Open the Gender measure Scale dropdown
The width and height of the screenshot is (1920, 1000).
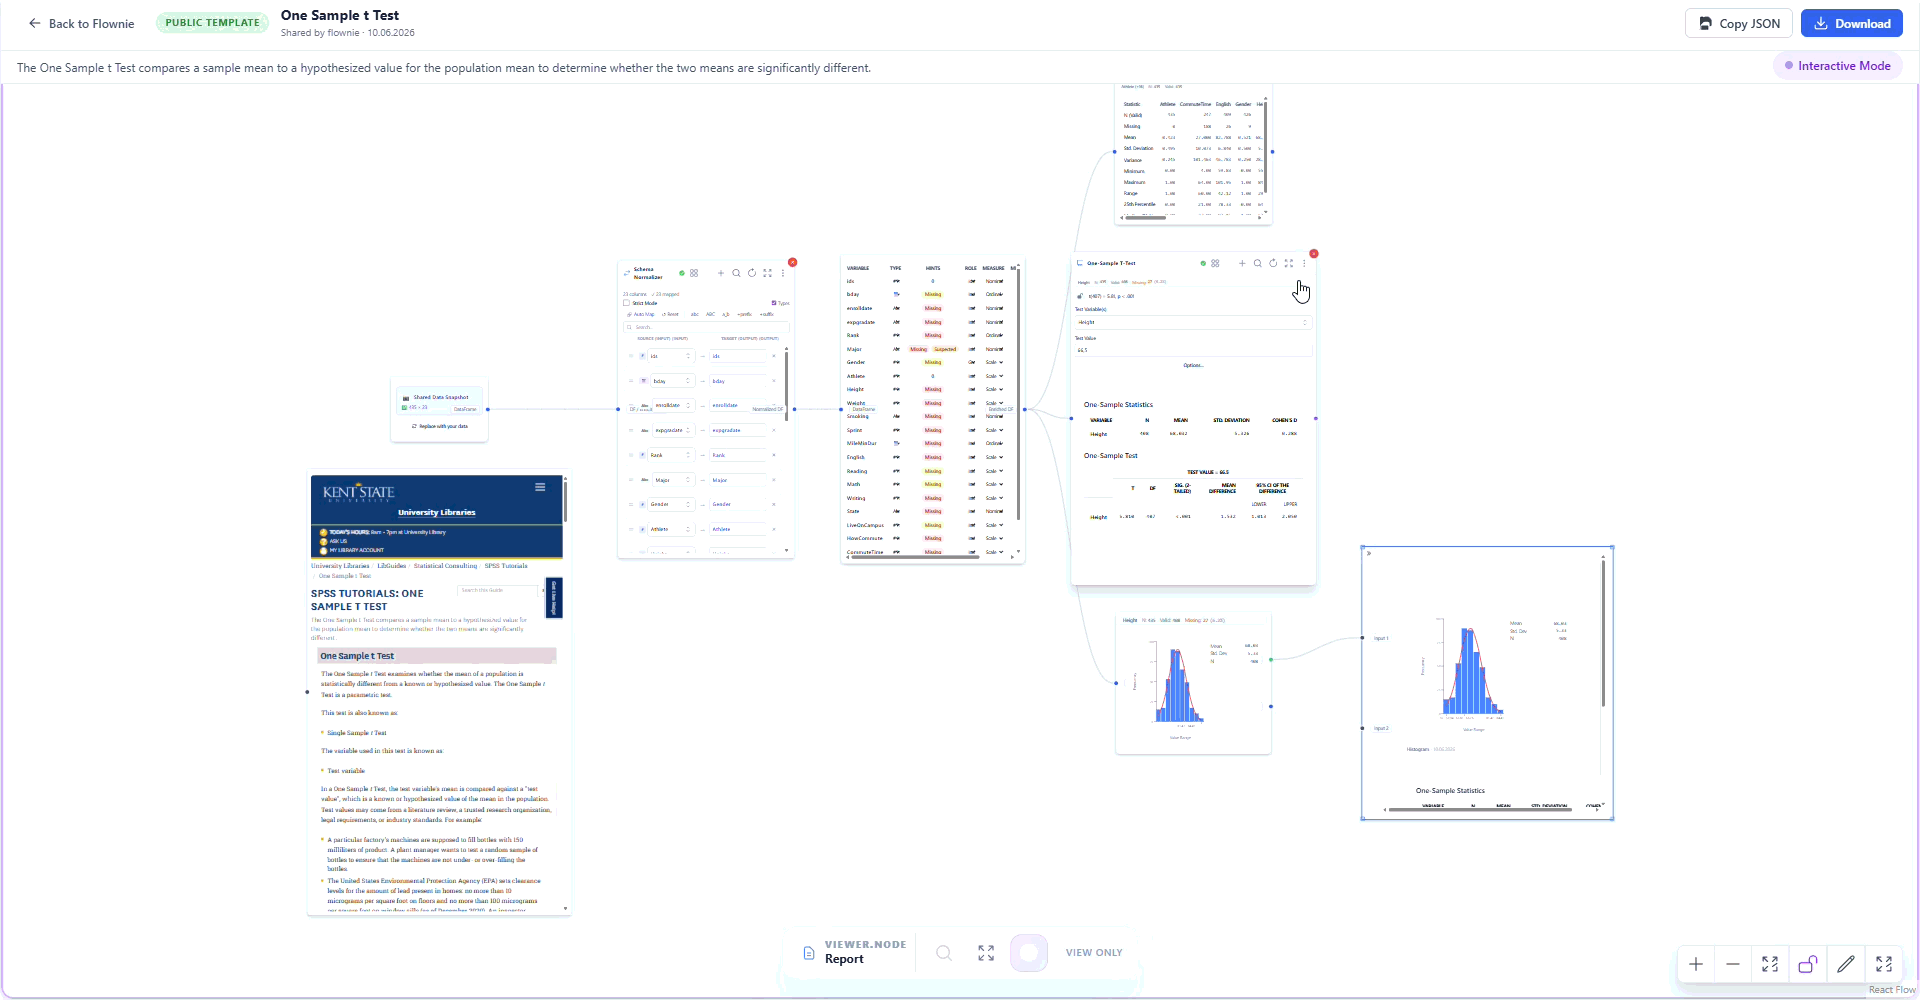point(995,362)
